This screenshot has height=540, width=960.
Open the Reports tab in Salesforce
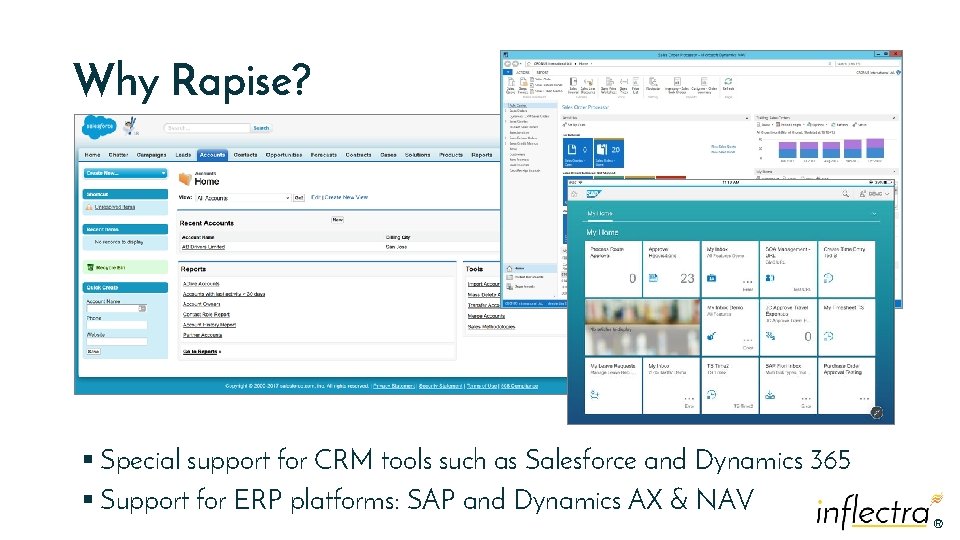482,155
